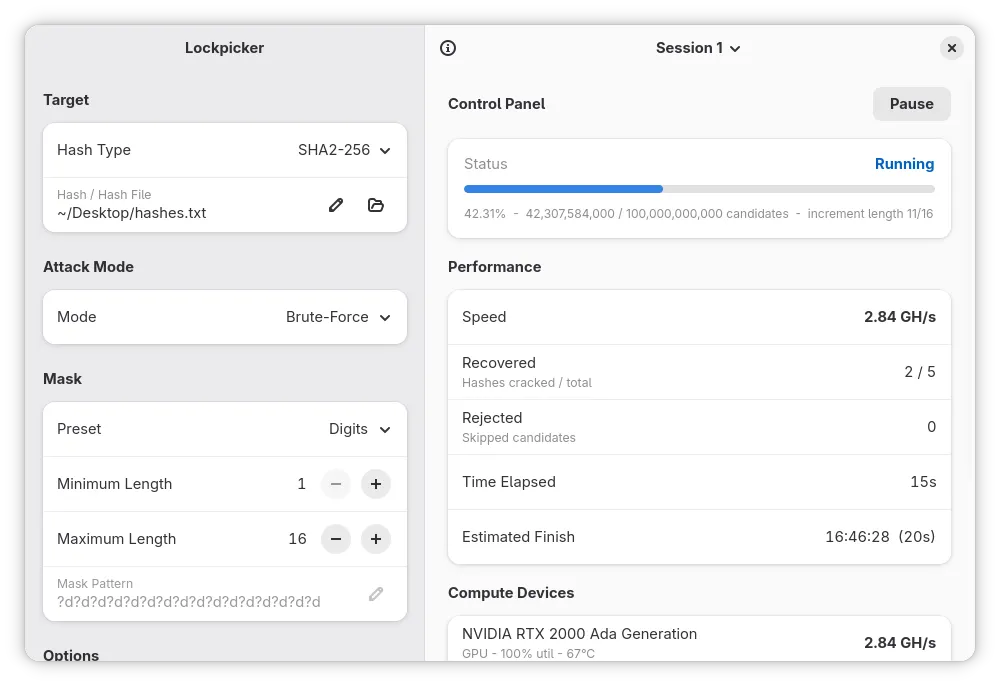This screenshot has width=1000, height=686.
Task: Increase Maximum Length with plus
Action: 376,539
